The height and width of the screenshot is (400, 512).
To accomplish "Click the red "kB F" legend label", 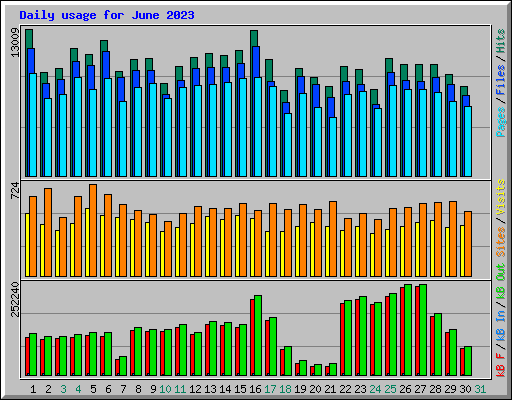I will tap(500, 364).
